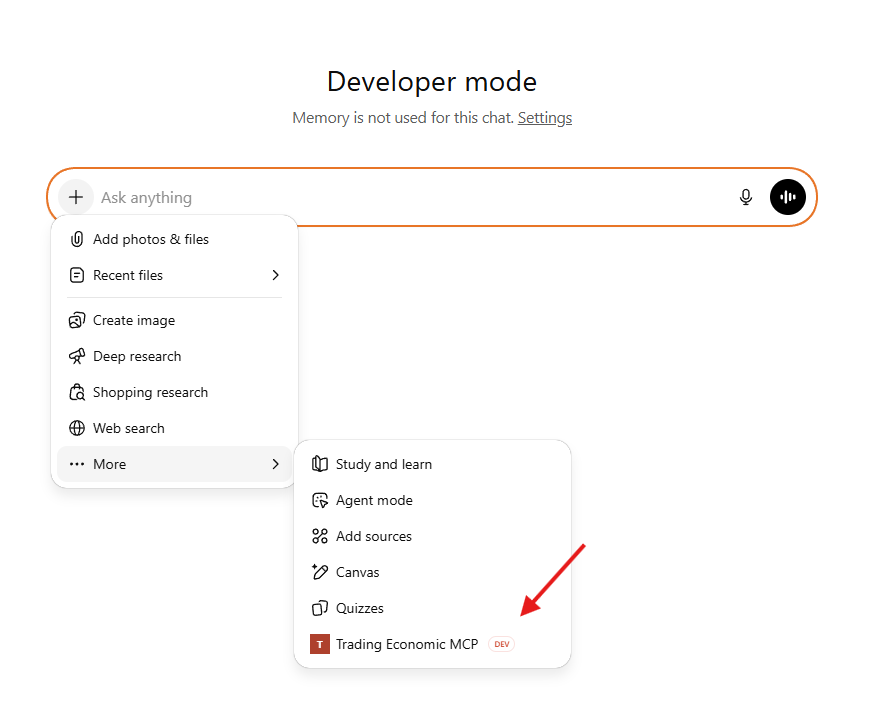This screenshot has width=889, height=712.
Task: Click the Add sources icon
Action: 320,536
